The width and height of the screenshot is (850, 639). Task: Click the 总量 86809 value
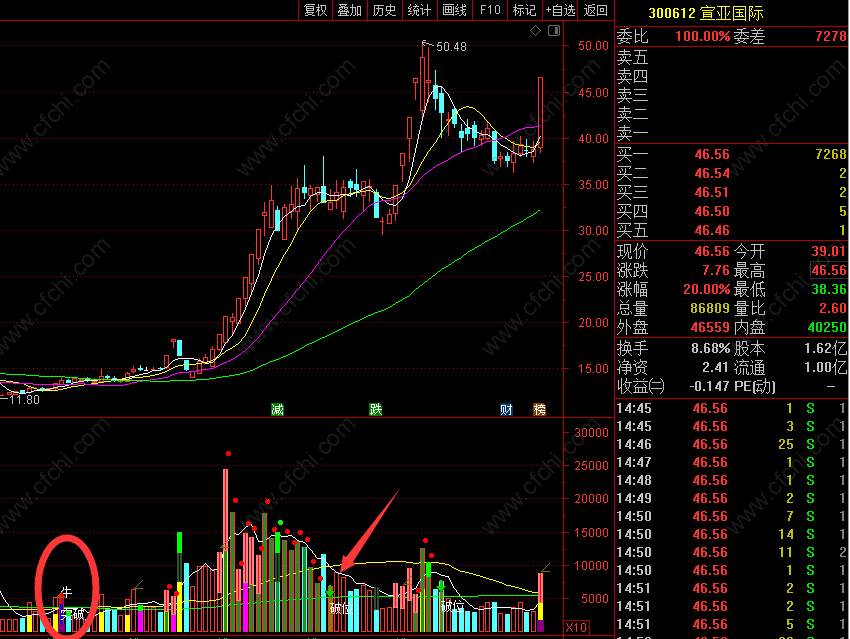[710, 308]
